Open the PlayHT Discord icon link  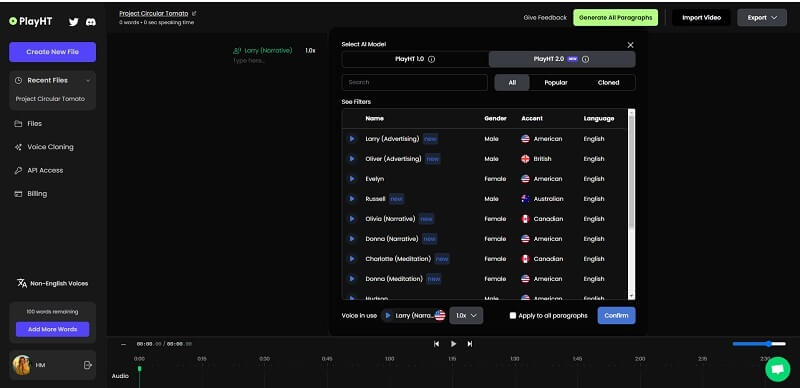[91, 22]
